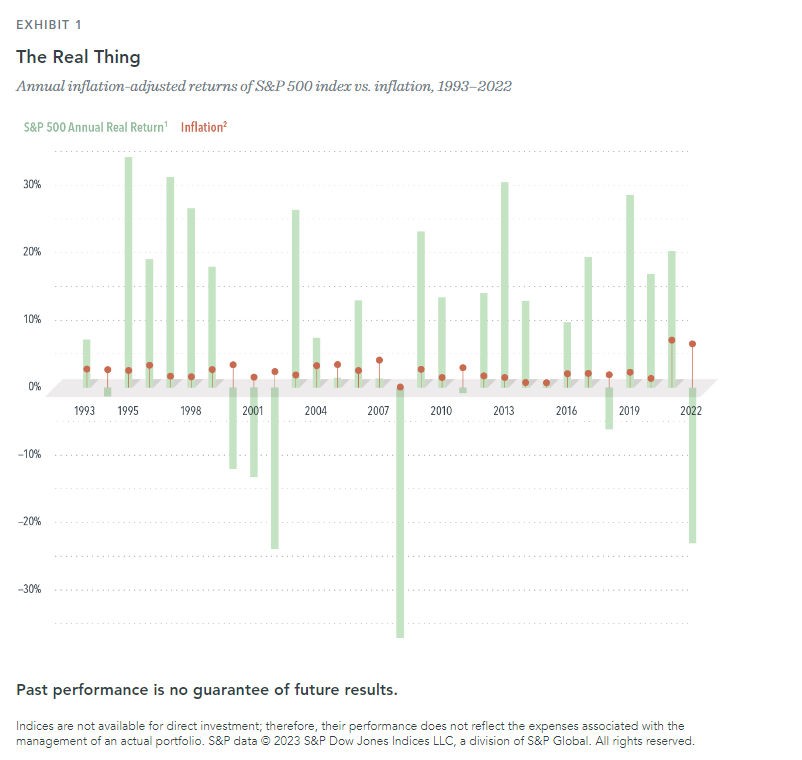
Task: Click the 0% y-axis label
Action: click(x=32, y=387)
